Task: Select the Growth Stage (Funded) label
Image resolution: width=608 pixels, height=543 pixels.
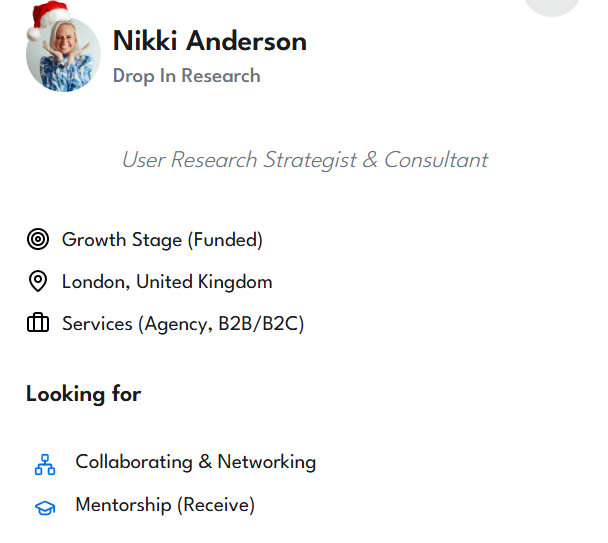Action: [162, 240]
